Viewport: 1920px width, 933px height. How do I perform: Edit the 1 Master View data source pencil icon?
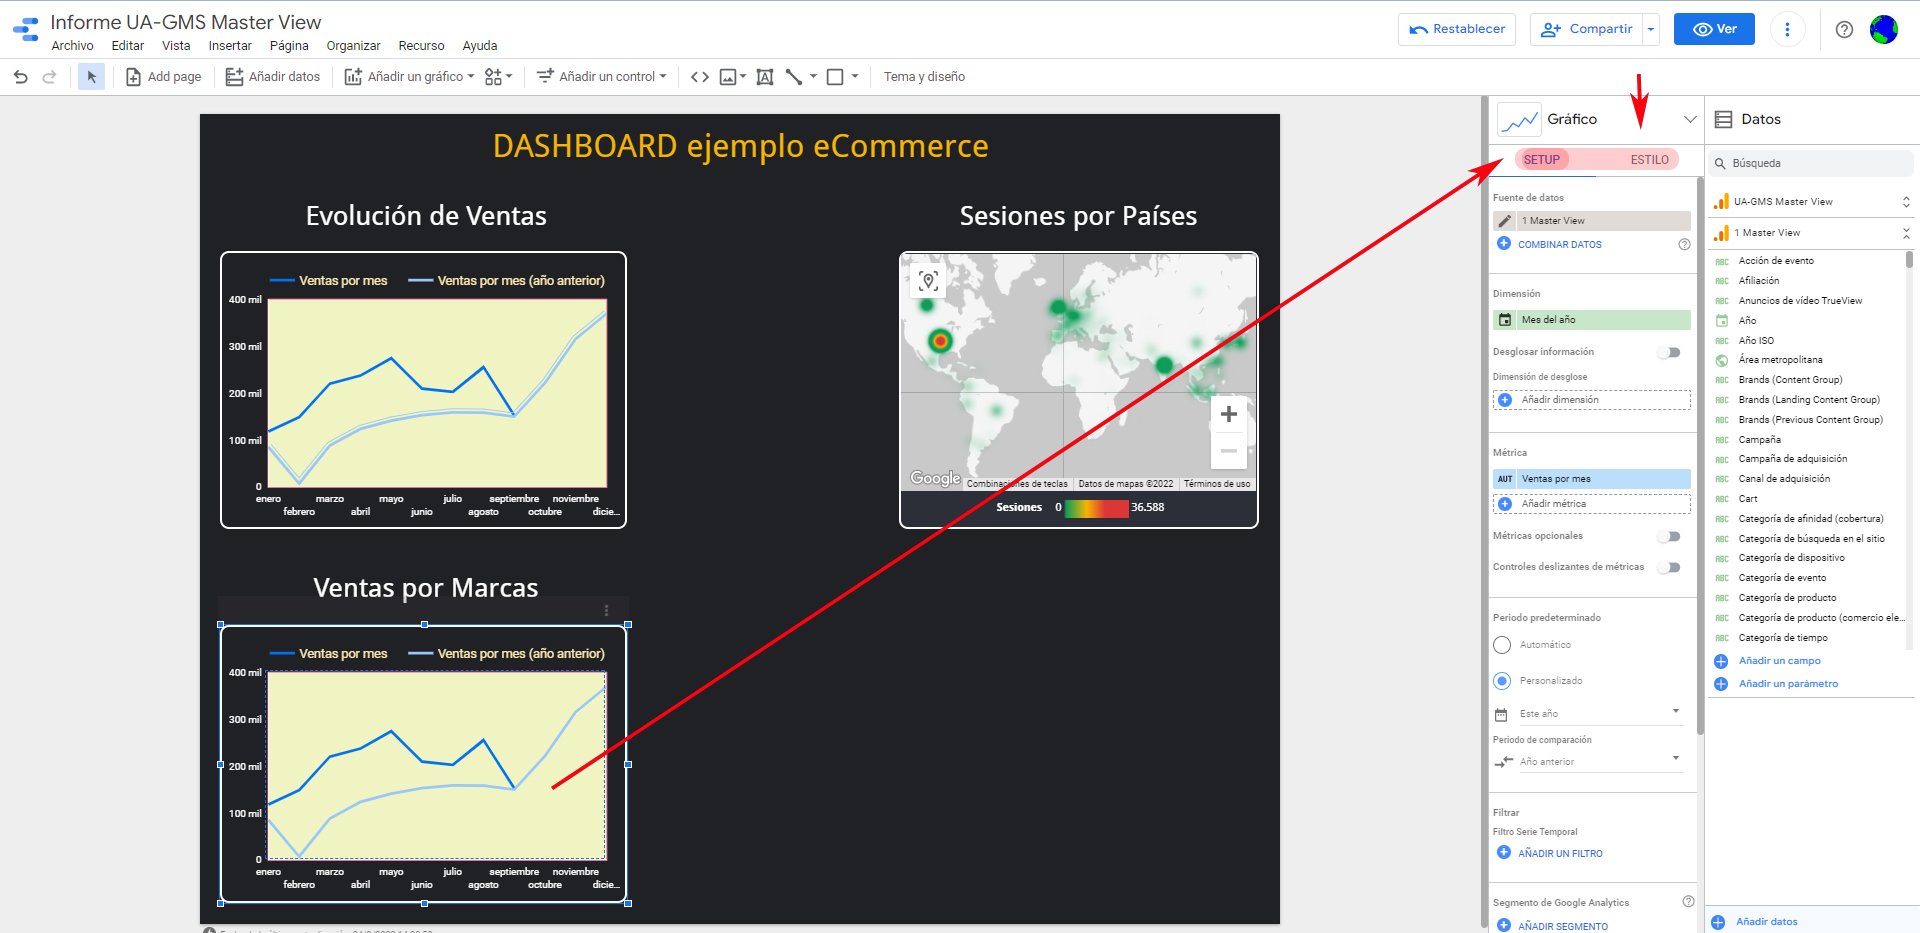pyautogui.click(x=1505, y=221)
